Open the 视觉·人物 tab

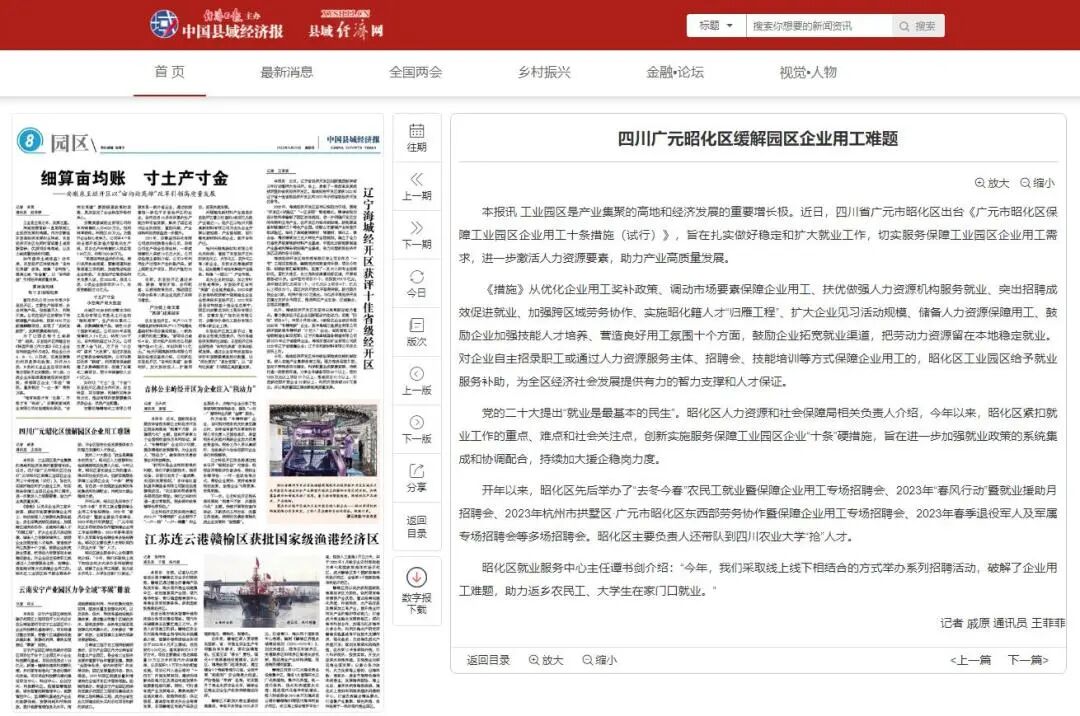click(807, 72)
